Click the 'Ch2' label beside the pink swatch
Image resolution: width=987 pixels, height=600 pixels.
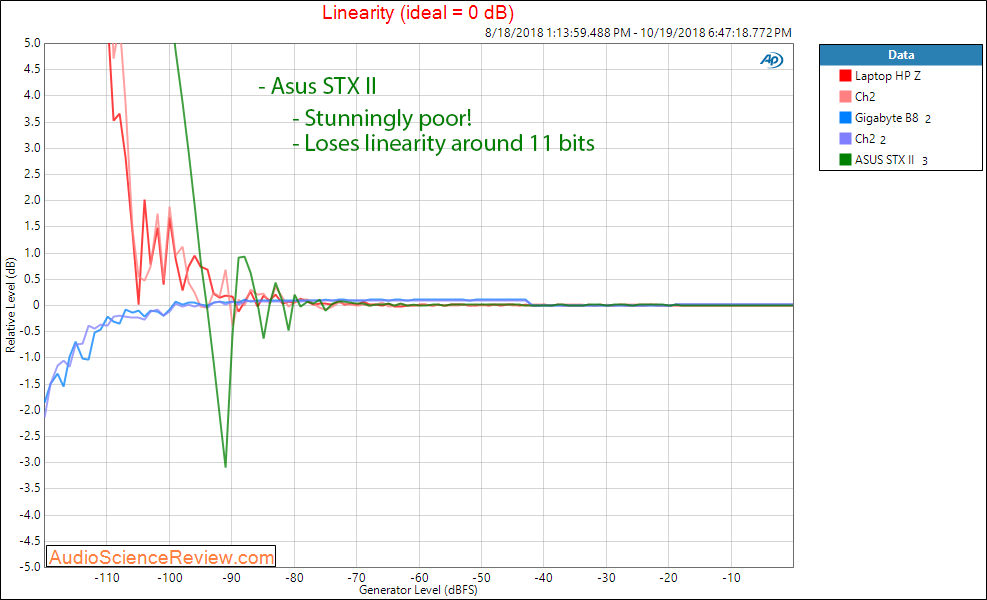(865, 96)
